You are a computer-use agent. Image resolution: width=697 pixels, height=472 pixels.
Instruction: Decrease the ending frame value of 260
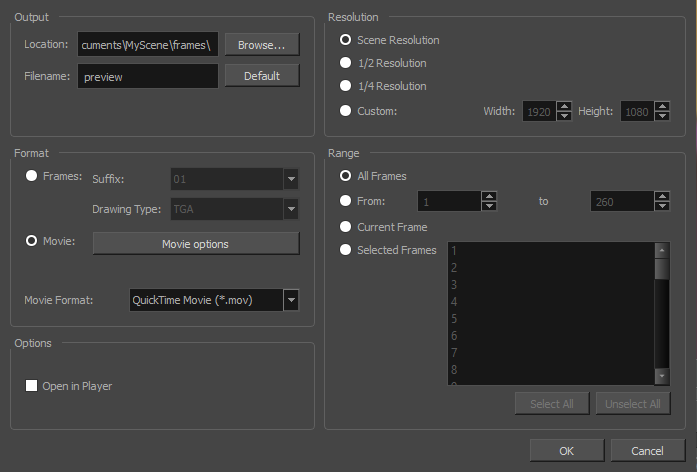tap(662, 206)
